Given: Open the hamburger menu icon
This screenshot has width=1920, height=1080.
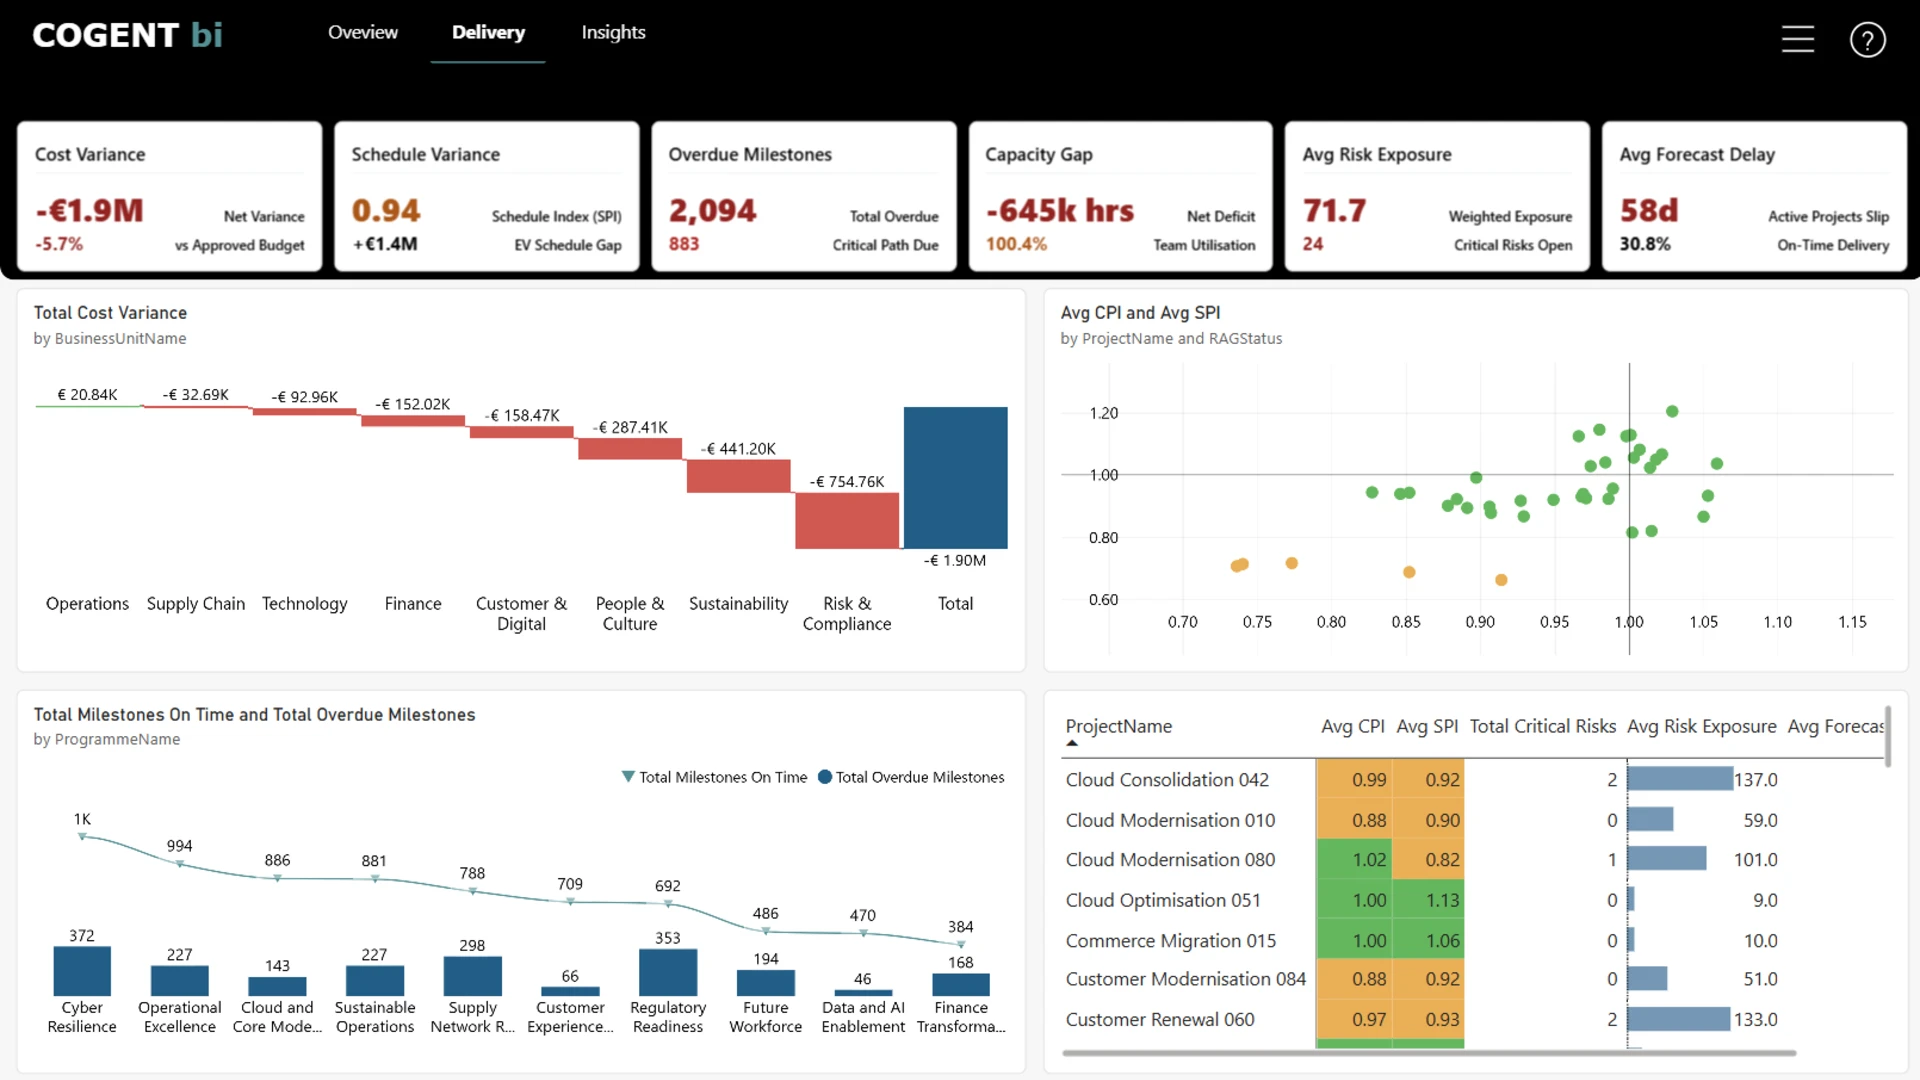Looking at the screenshot, I should click(1797, 39).
